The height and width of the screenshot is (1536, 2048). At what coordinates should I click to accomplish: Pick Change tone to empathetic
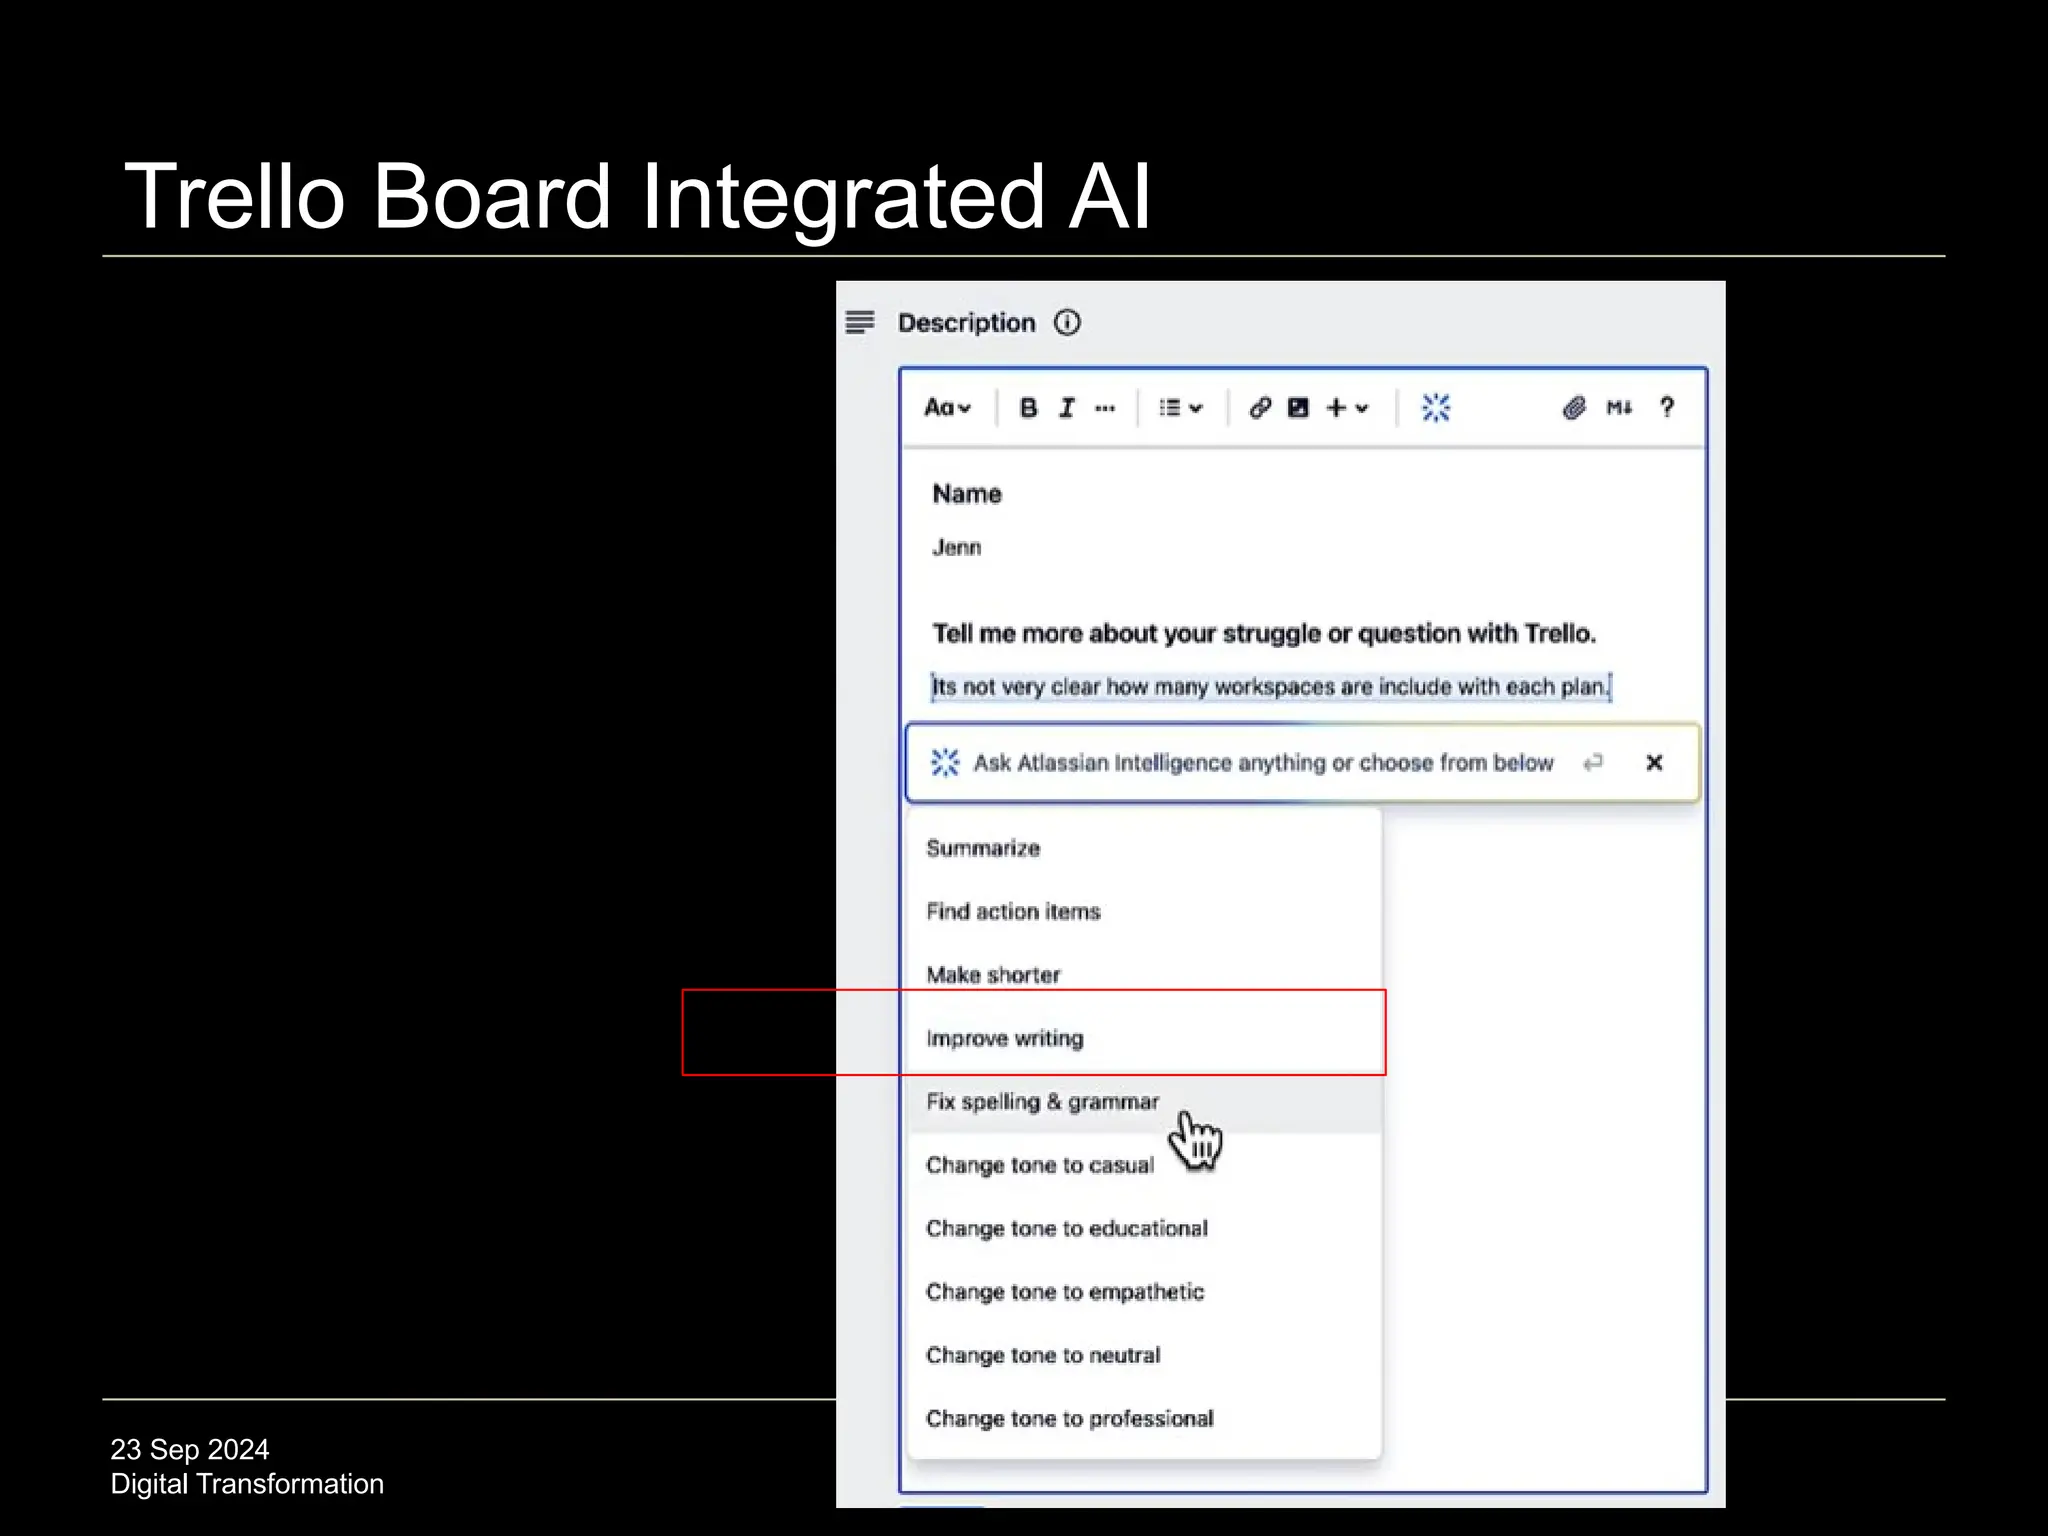pos(1144,1292)
